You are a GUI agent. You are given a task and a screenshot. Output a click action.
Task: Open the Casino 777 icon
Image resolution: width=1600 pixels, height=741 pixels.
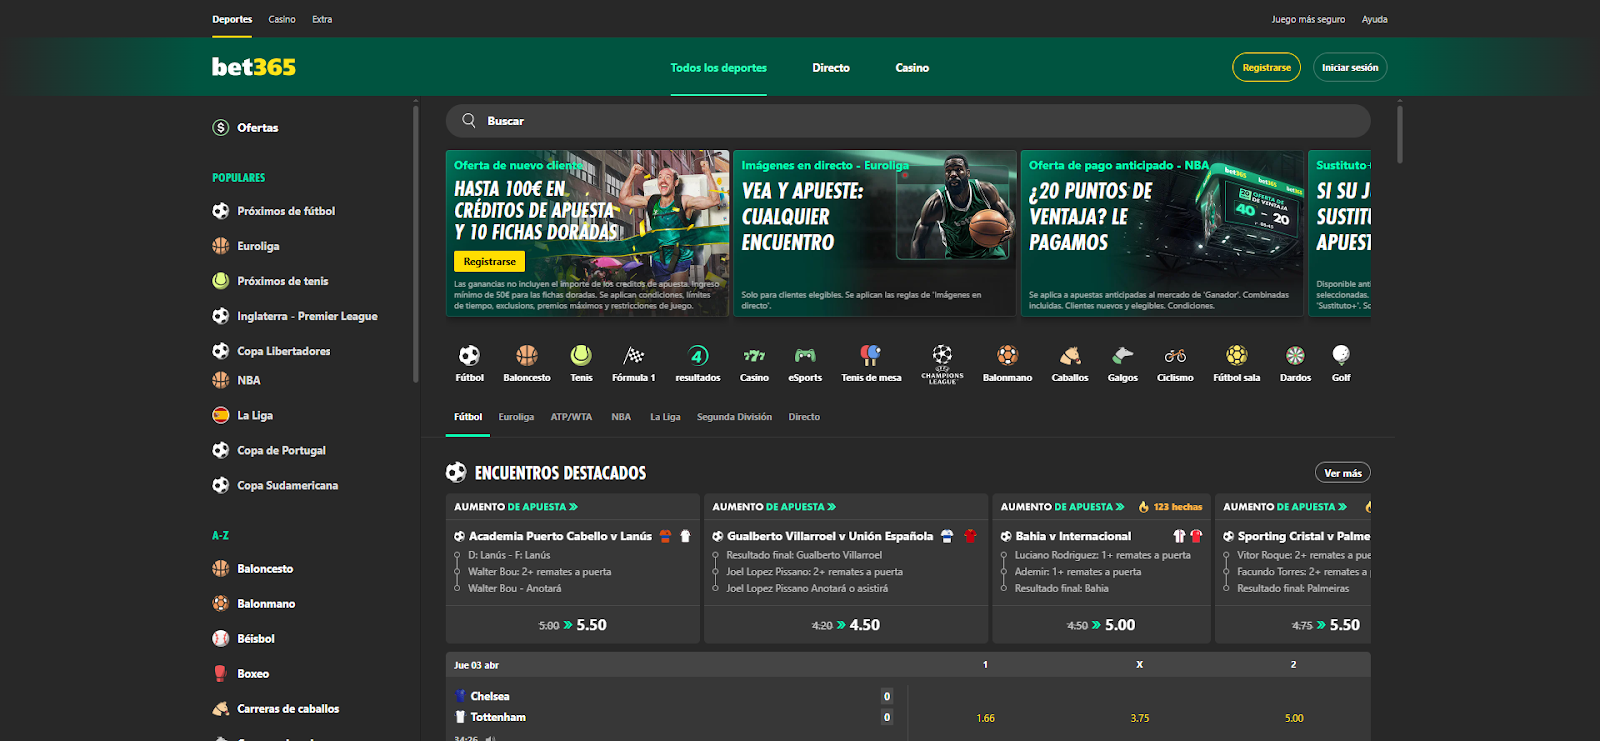[754, 356]
